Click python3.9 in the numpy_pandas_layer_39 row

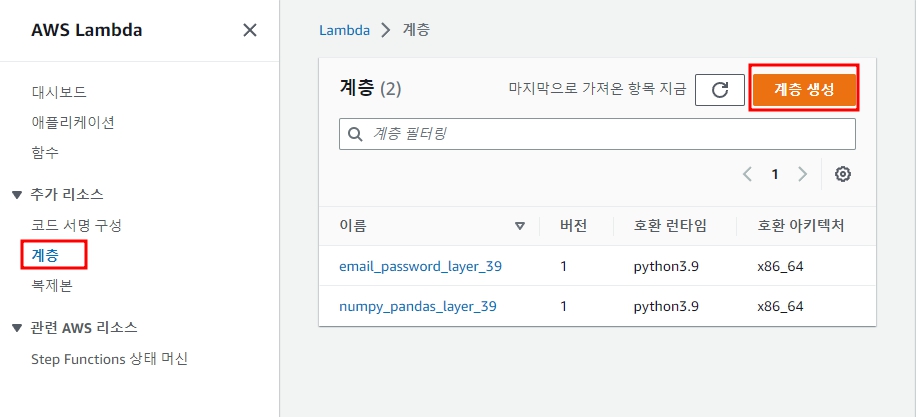pyautogui.click(x=666, y=306)
